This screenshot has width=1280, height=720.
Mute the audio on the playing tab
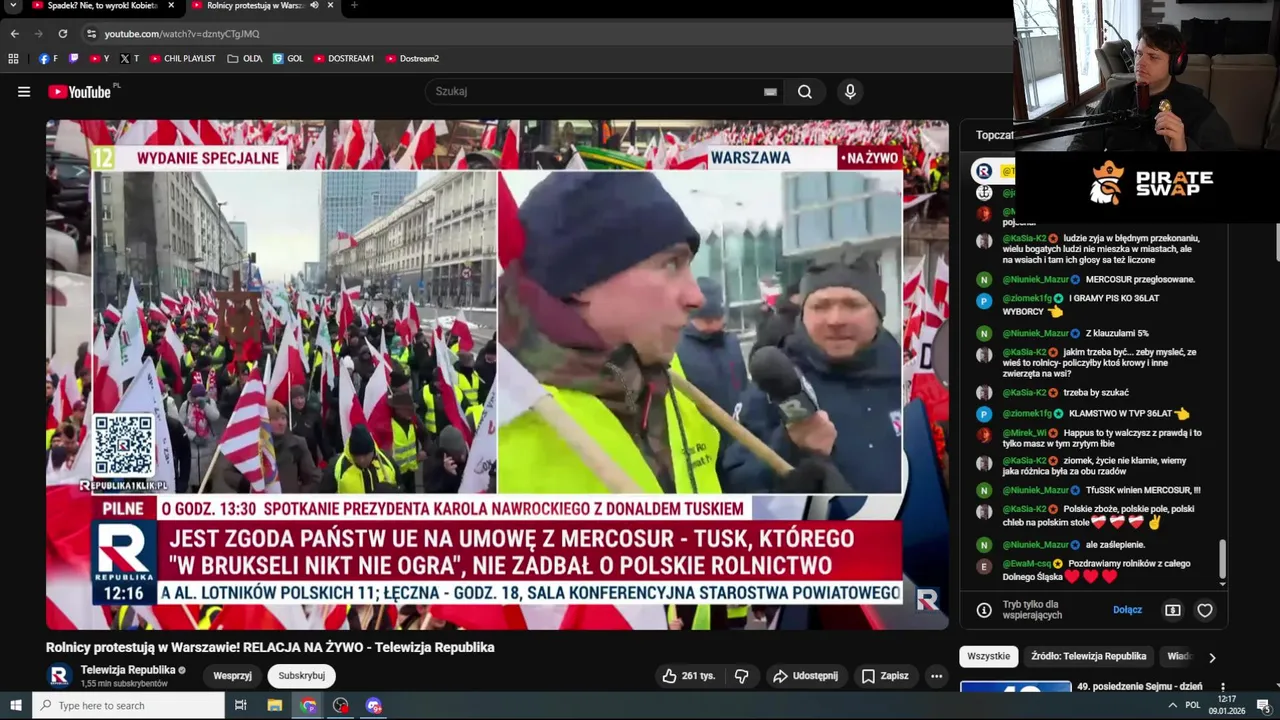[x=315, y=6]
